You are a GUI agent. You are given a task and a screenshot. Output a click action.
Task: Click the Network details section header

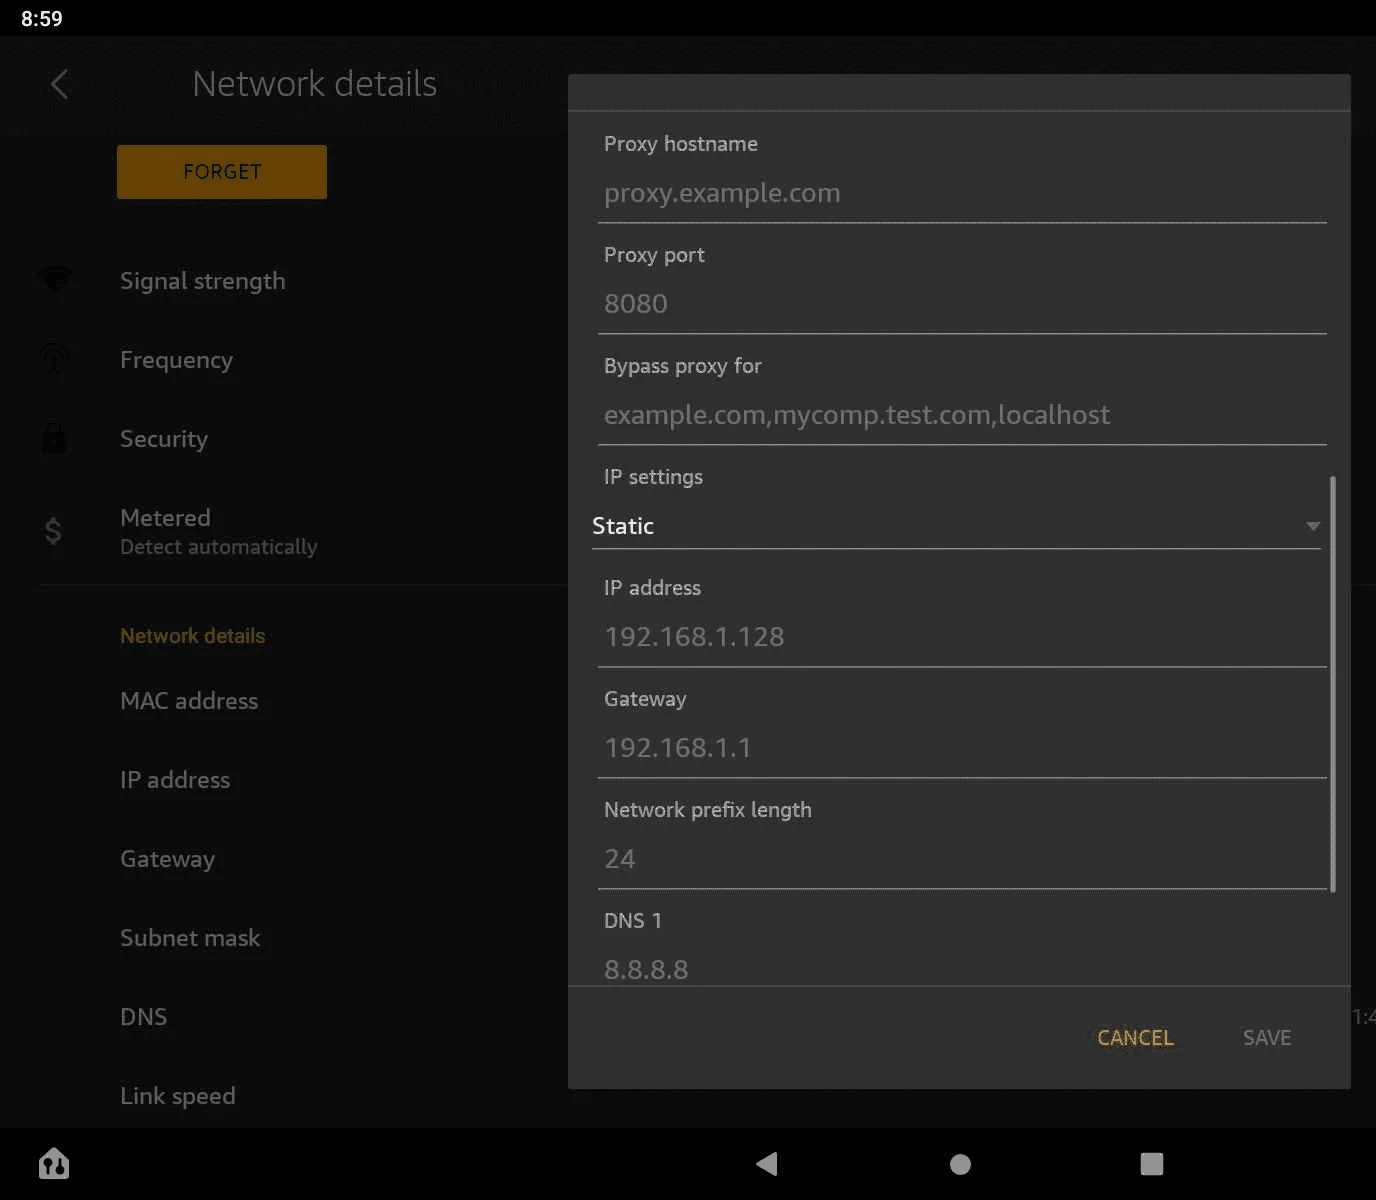[x=193, y=636]
